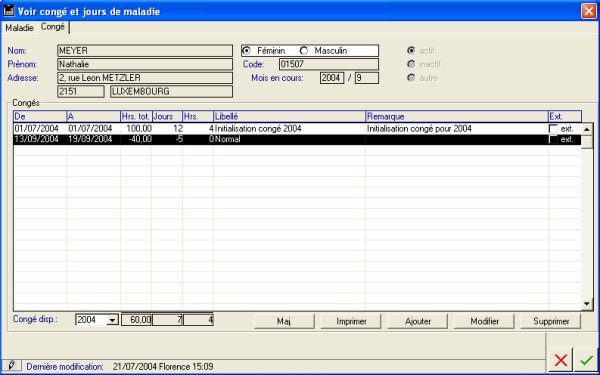Select the actif radio option
The width and height of the screenshot is (600, 375).
click(411, 51)
